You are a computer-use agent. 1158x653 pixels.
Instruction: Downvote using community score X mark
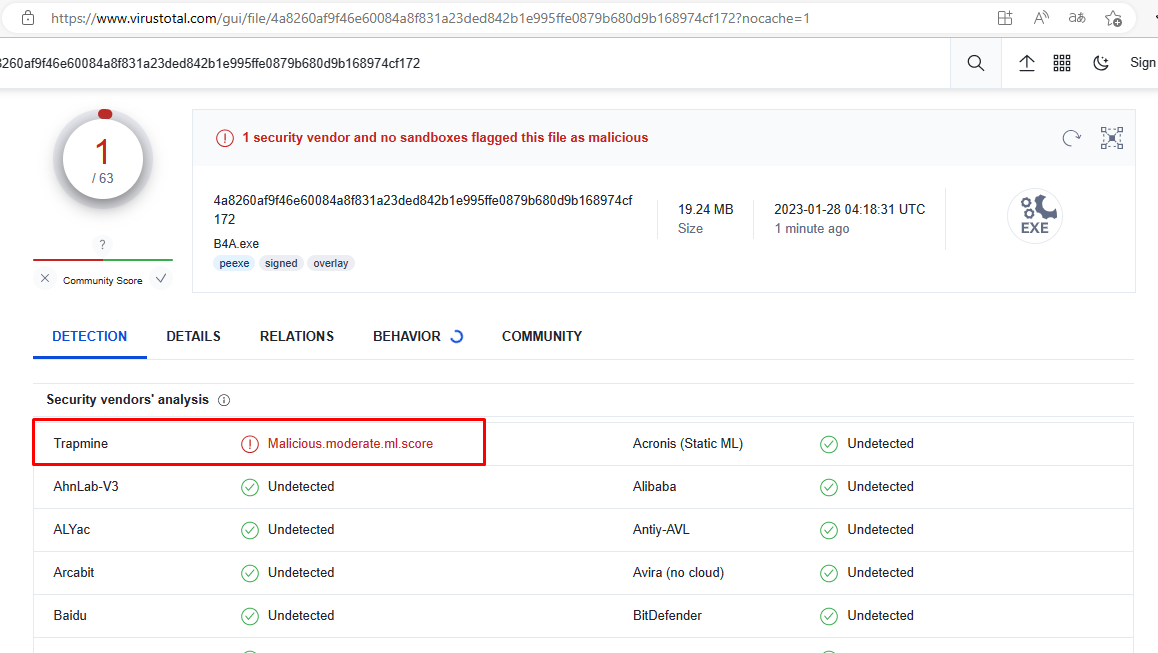44,279
